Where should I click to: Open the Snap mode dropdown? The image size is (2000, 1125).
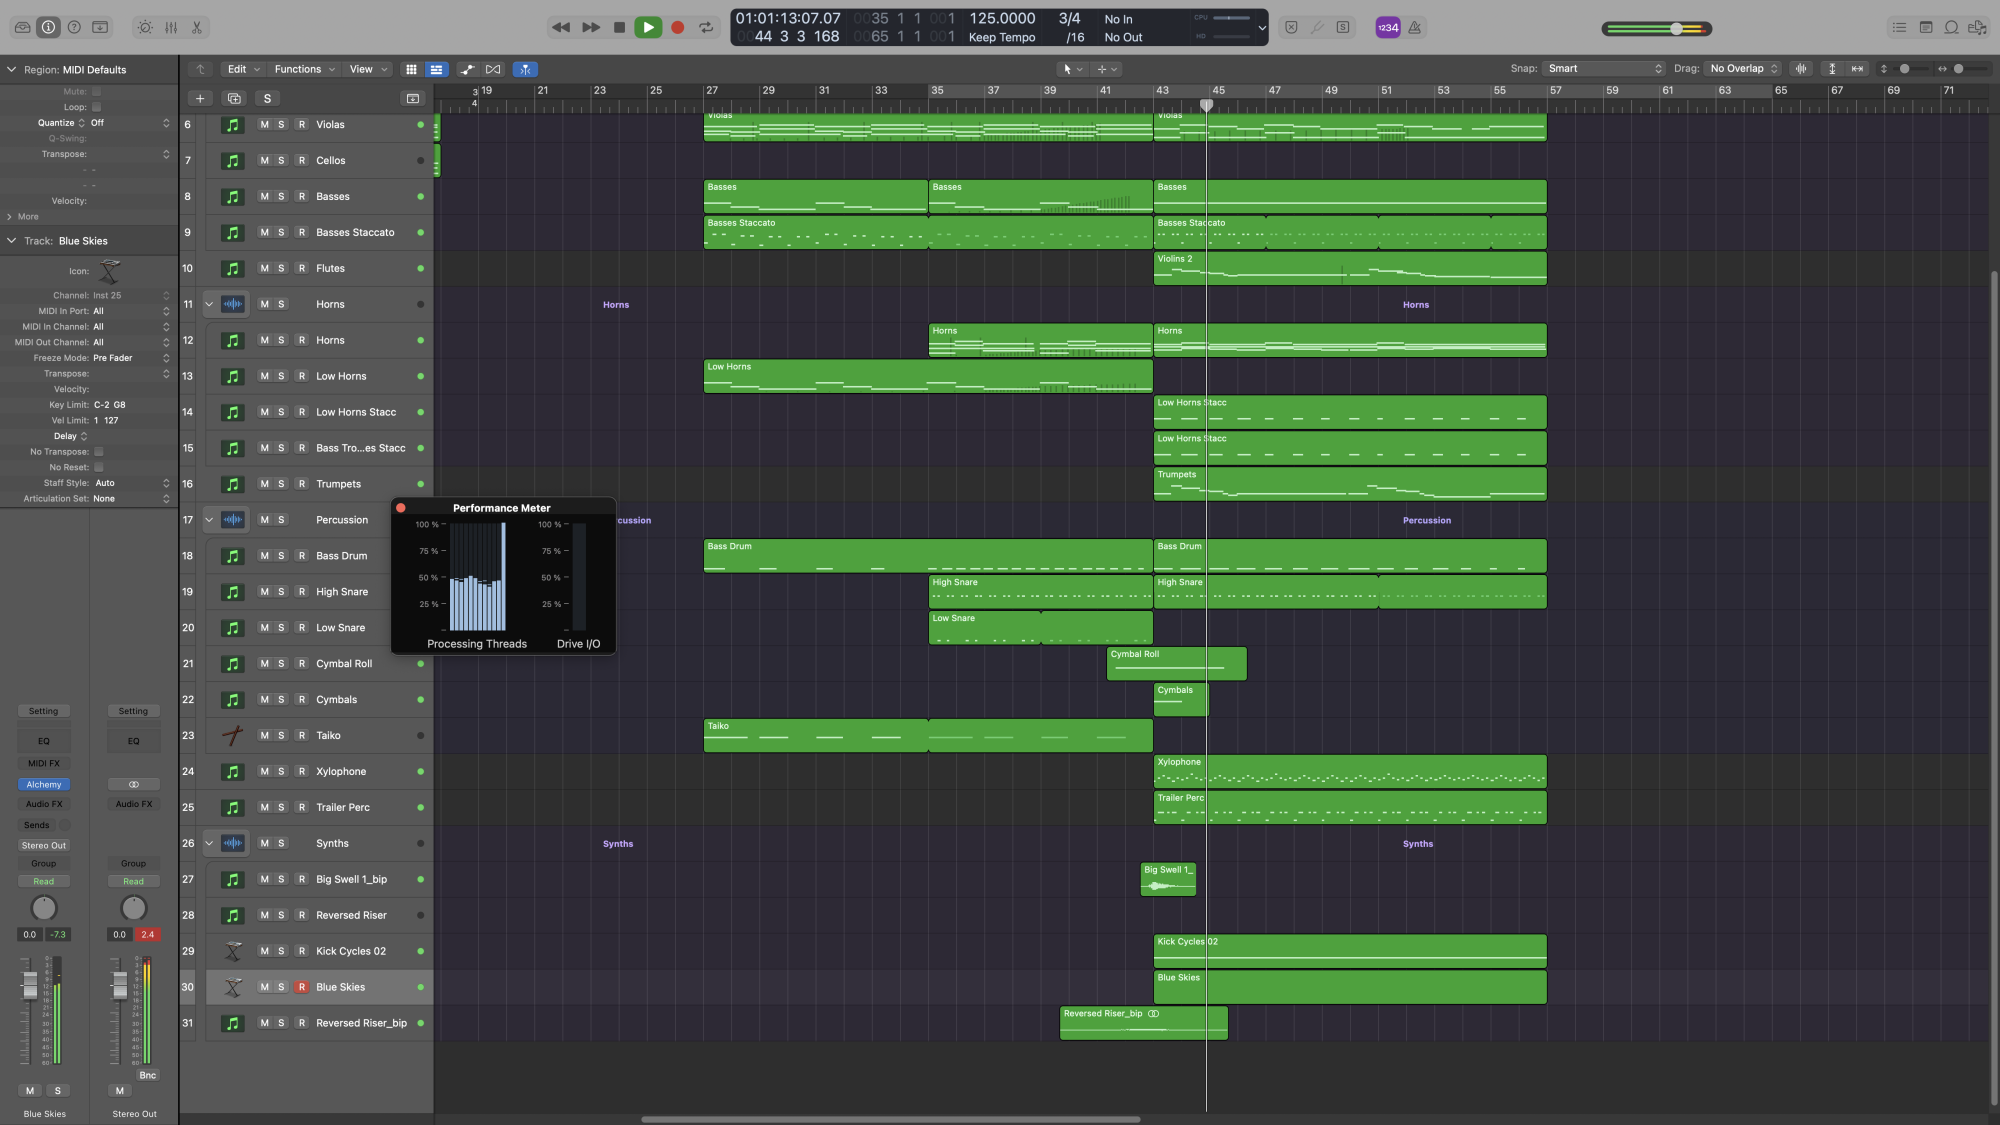[x=1604, y=69]
